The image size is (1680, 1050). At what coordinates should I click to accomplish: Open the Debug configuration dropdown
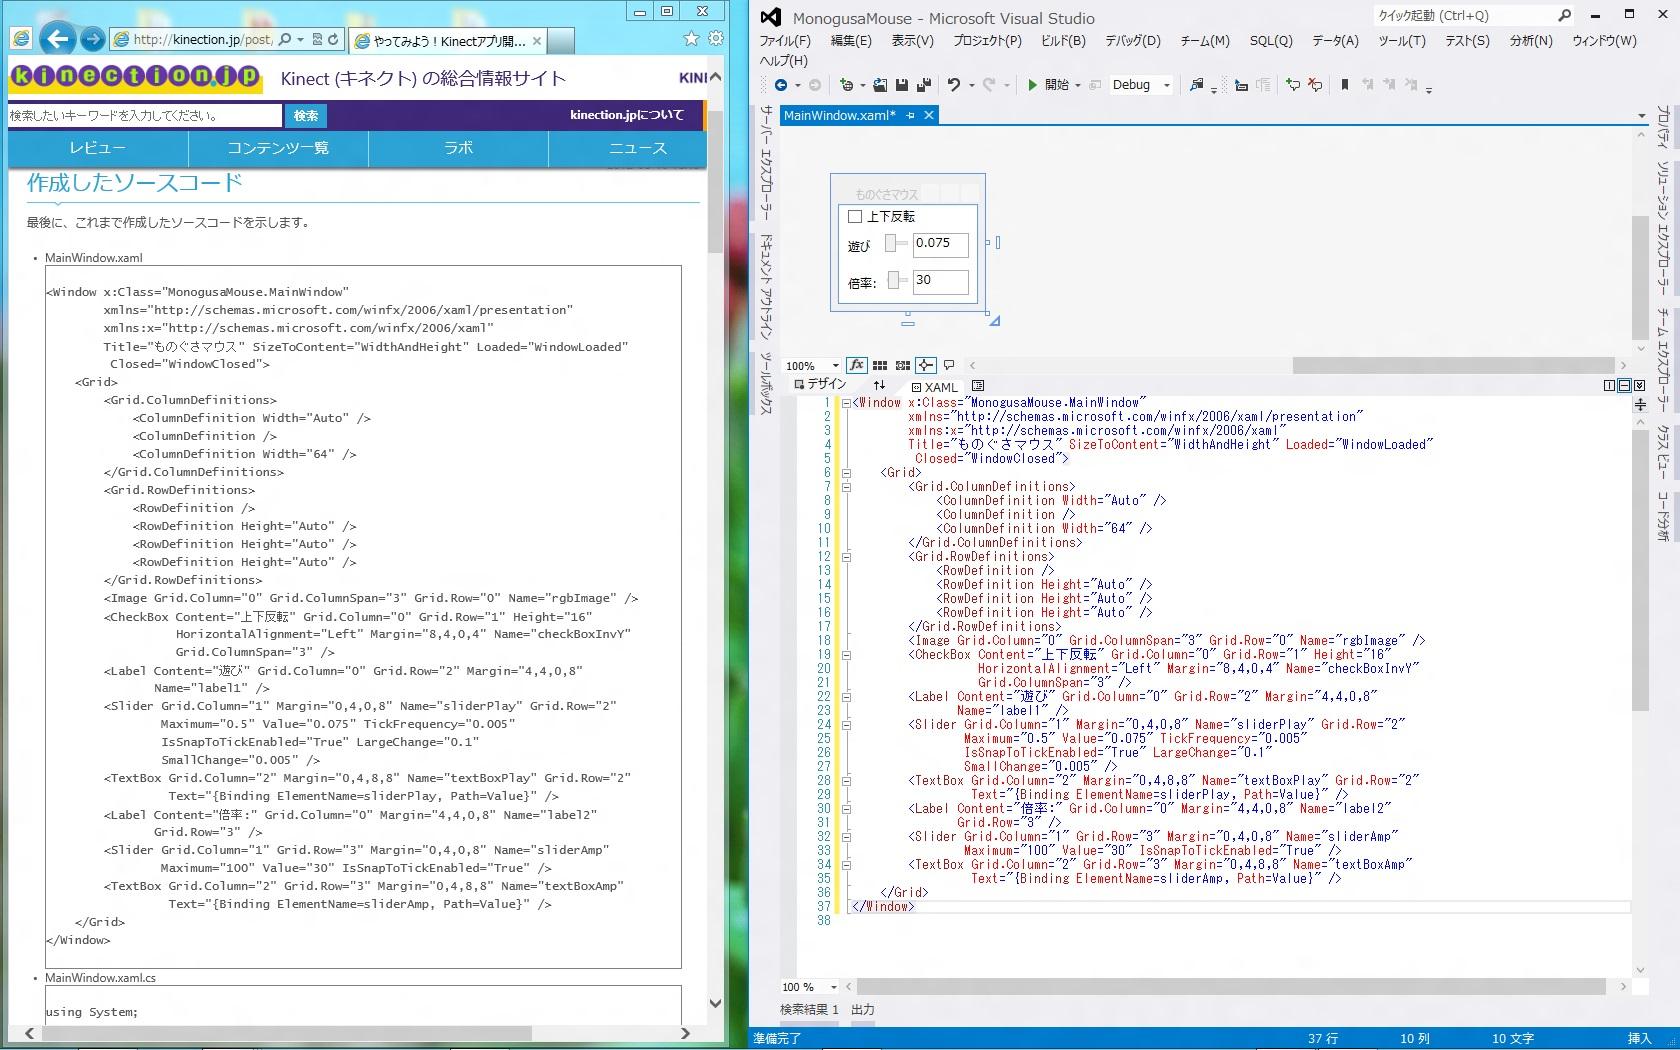[x=1166, y=86]
